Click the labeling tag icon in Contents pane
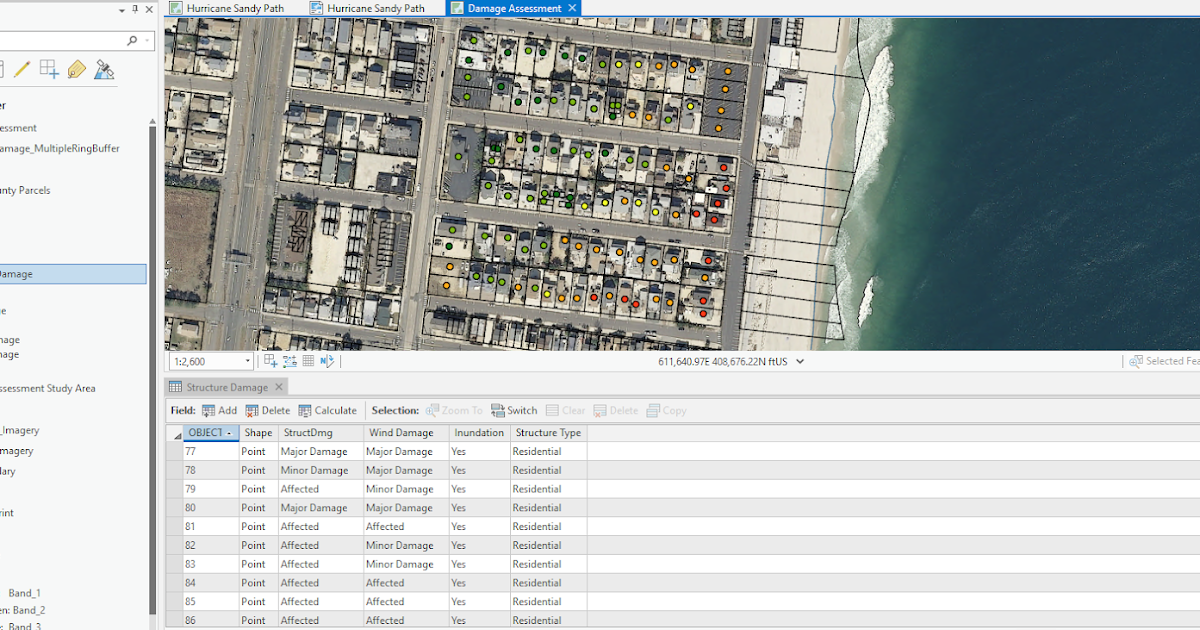This screenshot has width=1200, height=630. tap(77, 70)
